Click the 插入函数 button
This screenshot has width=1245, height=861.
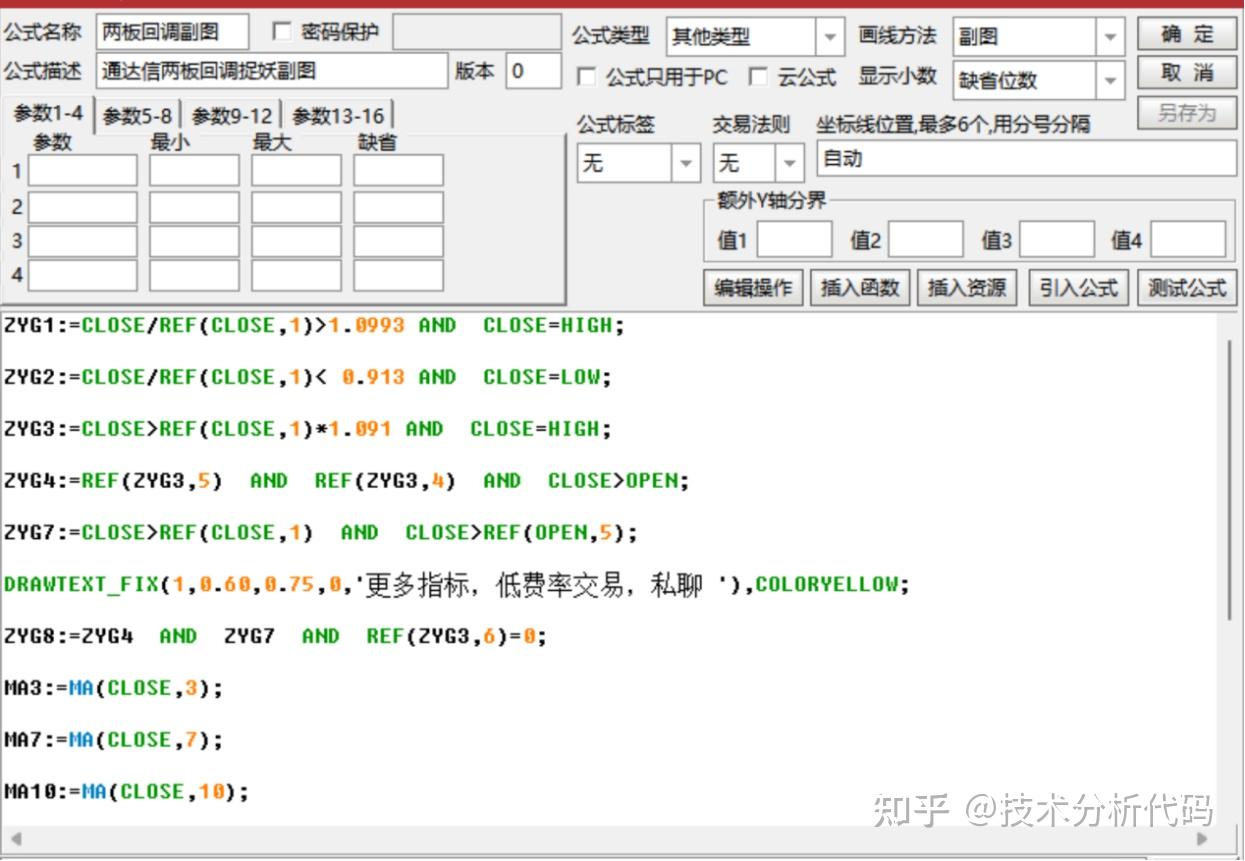coord(860,288)
